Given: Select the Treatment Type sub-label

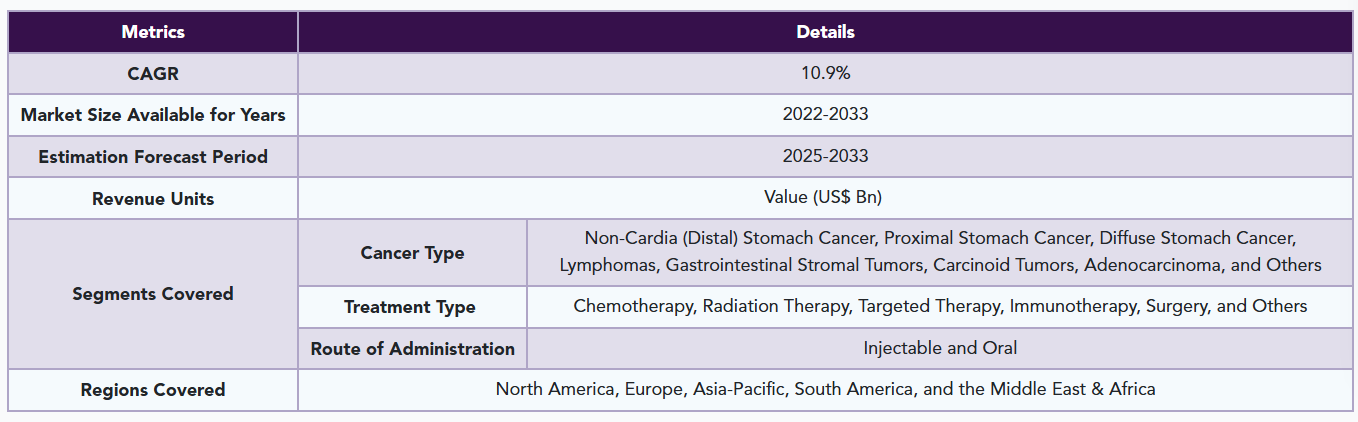Looking at the screenshot, I should pos(410,307).
